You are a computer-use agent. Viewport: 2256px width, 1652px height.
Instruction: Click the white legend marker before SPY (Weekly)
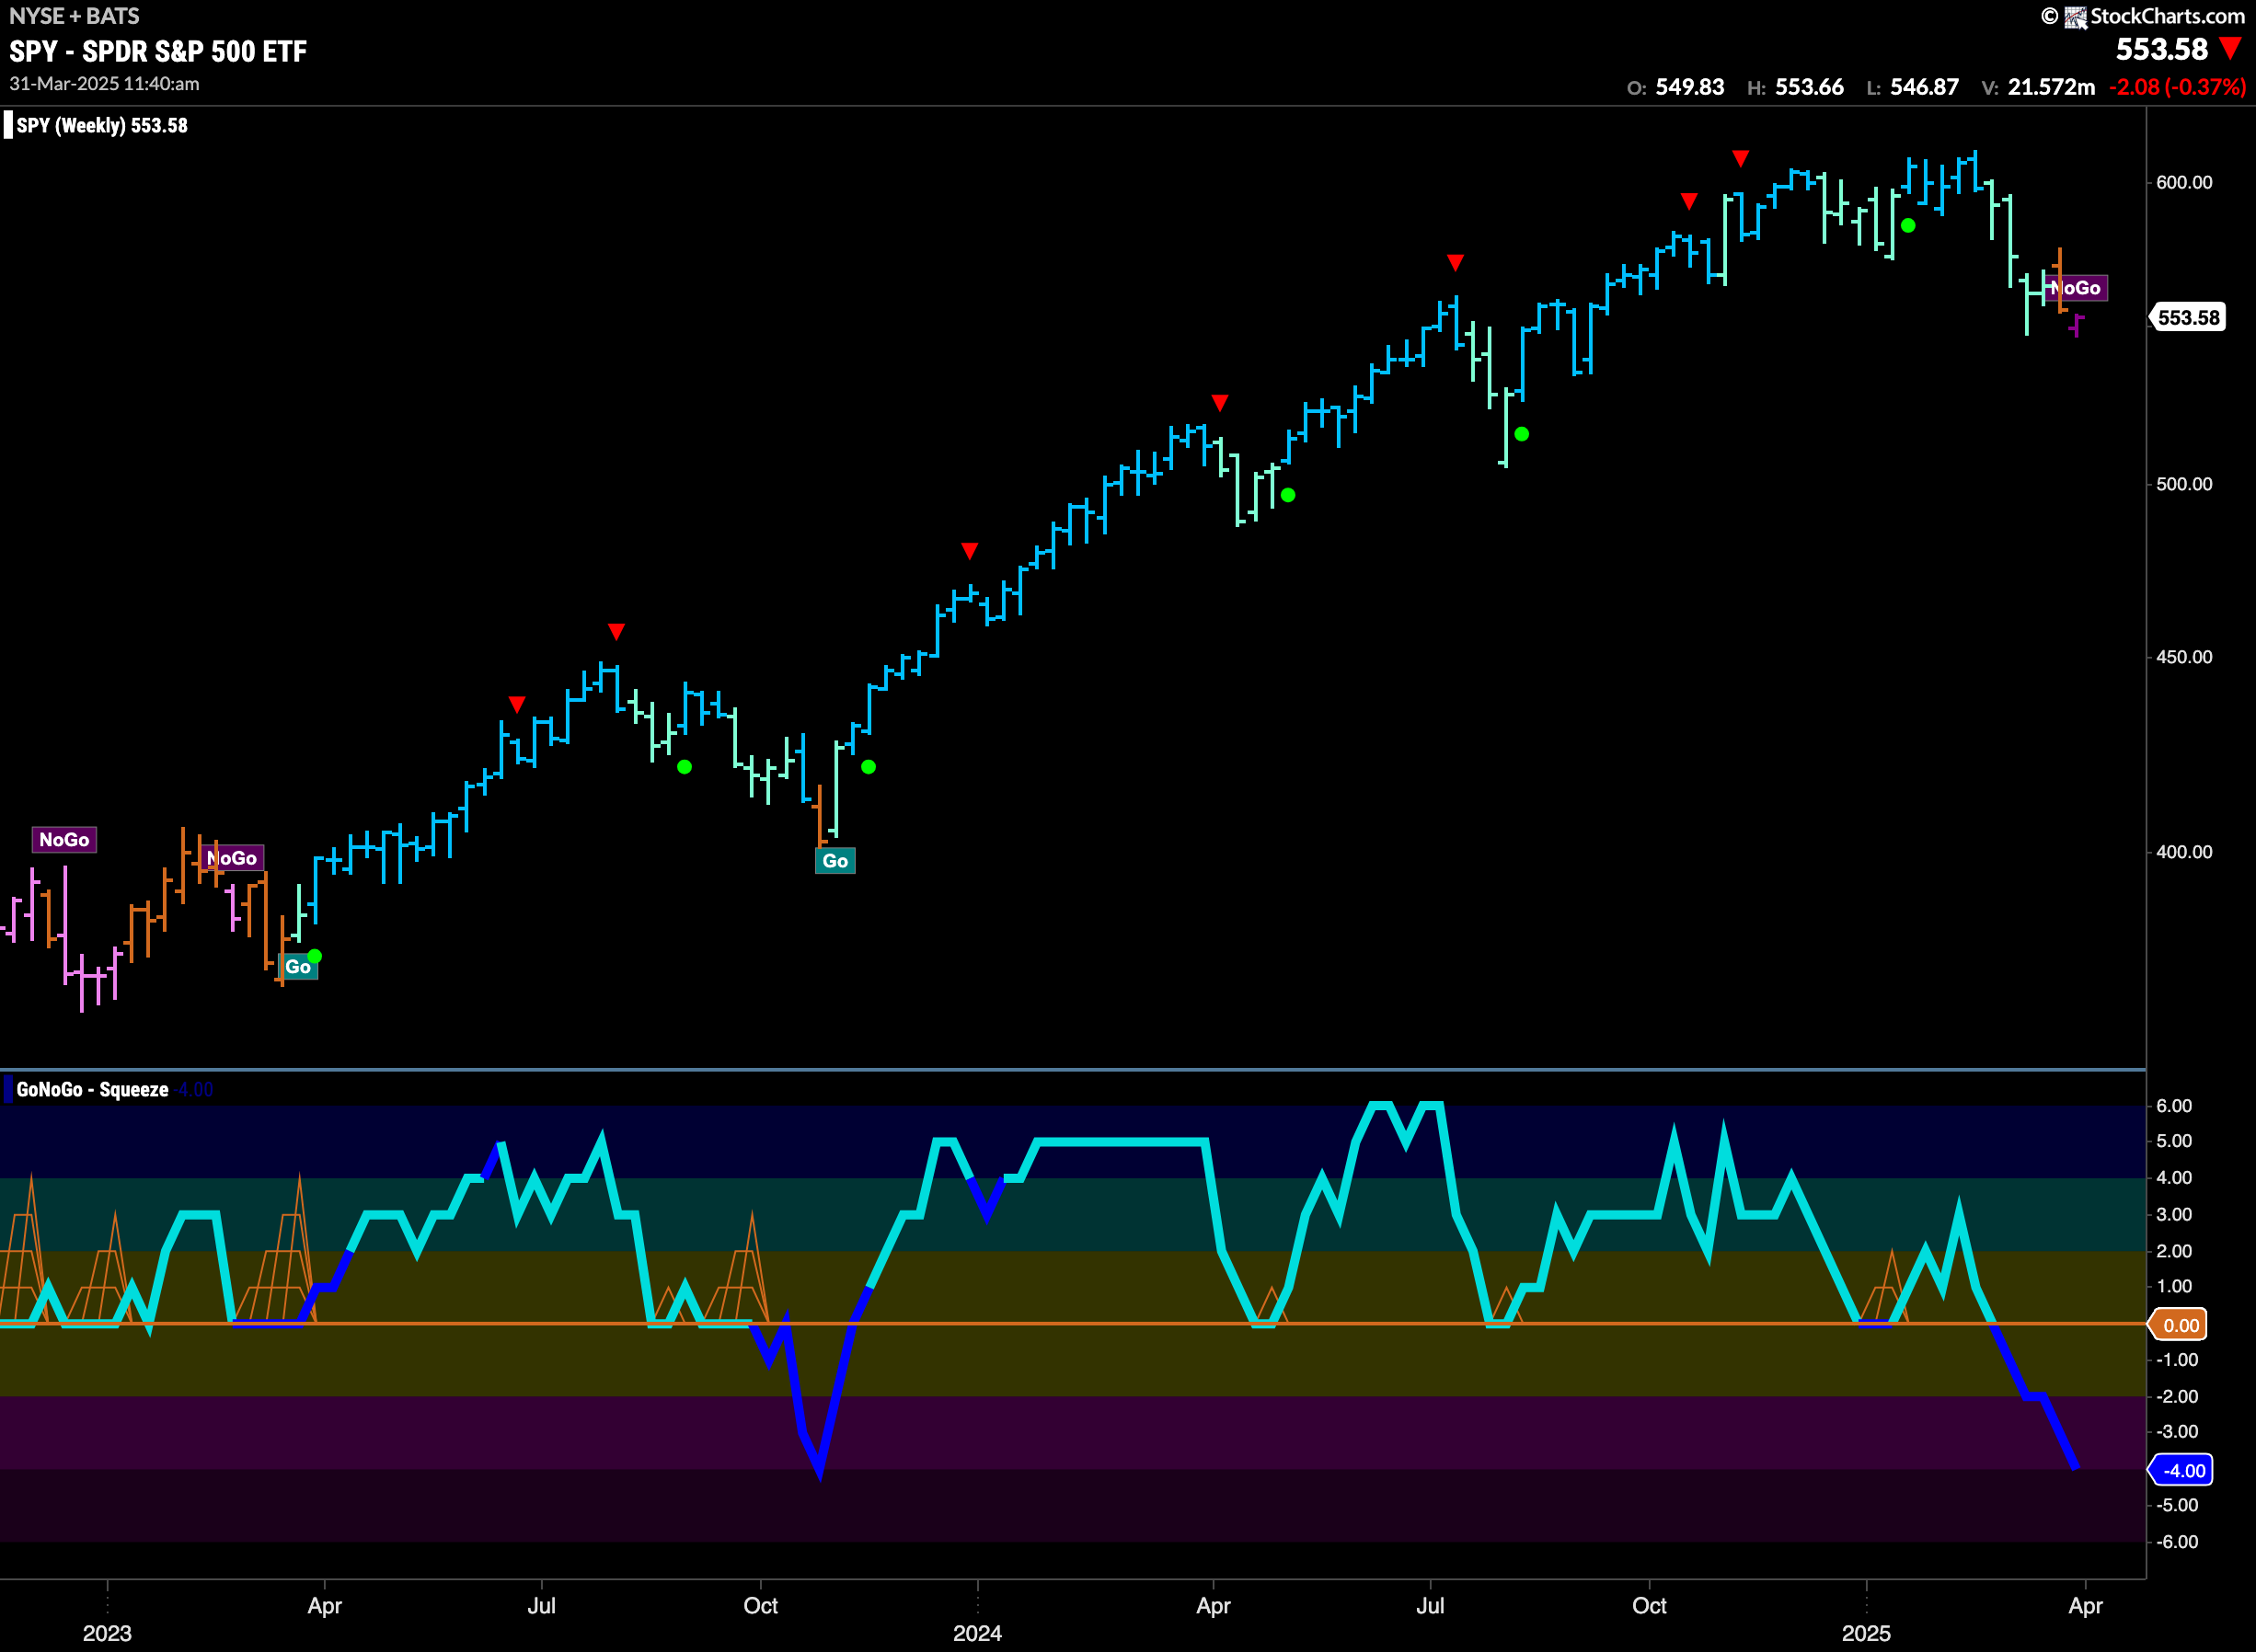[8, 125]
